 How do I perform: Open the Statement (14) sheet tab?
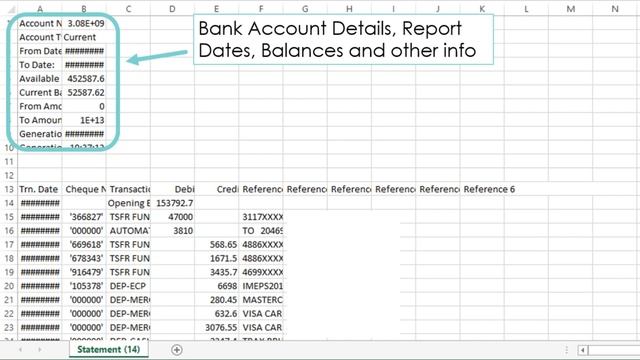108,349
